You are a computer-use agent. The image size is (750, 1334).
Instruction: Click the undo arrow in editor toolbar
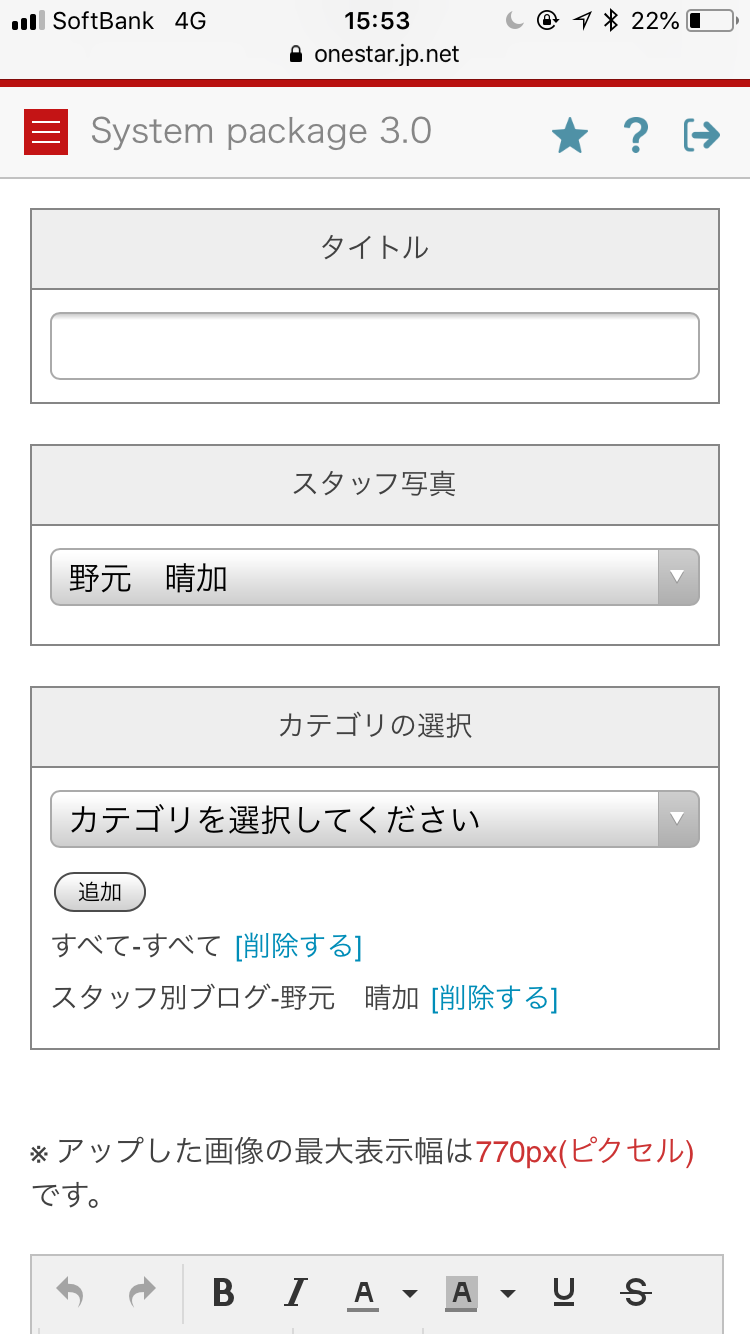[70, 1293]
